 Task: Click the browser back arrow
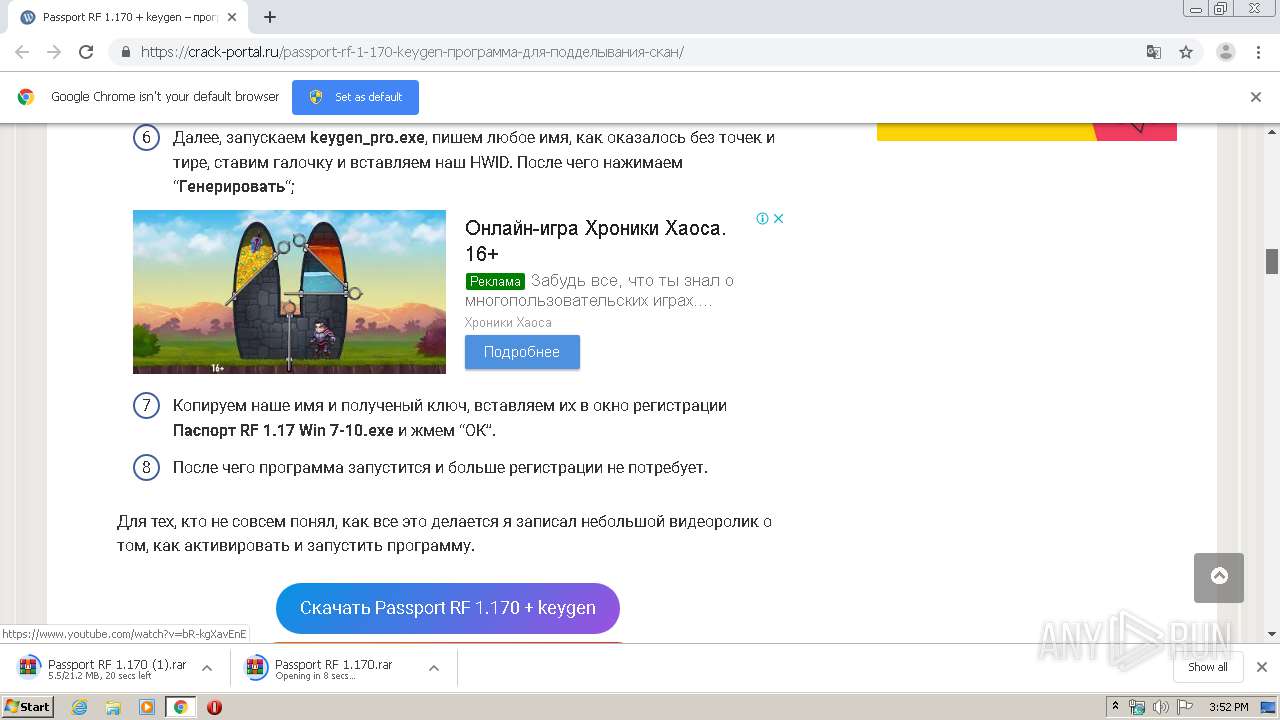pyautogui.click(x=22, y=52)
